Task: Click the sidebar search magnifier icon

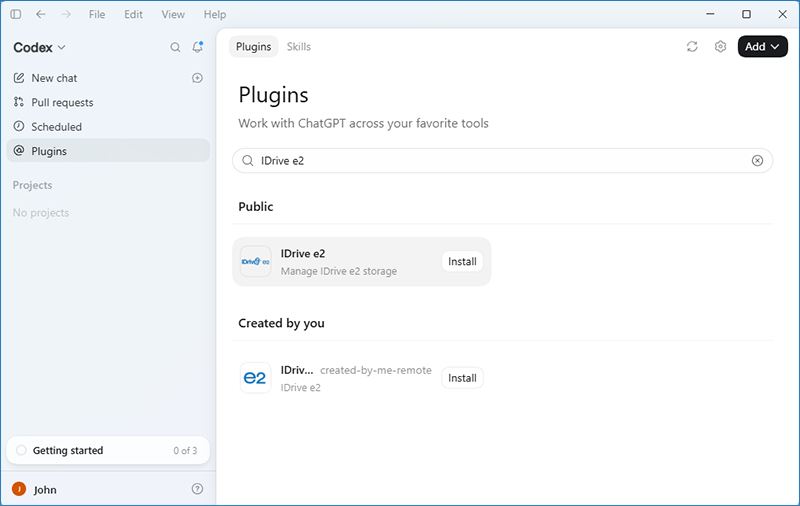Action: point(175,47)
